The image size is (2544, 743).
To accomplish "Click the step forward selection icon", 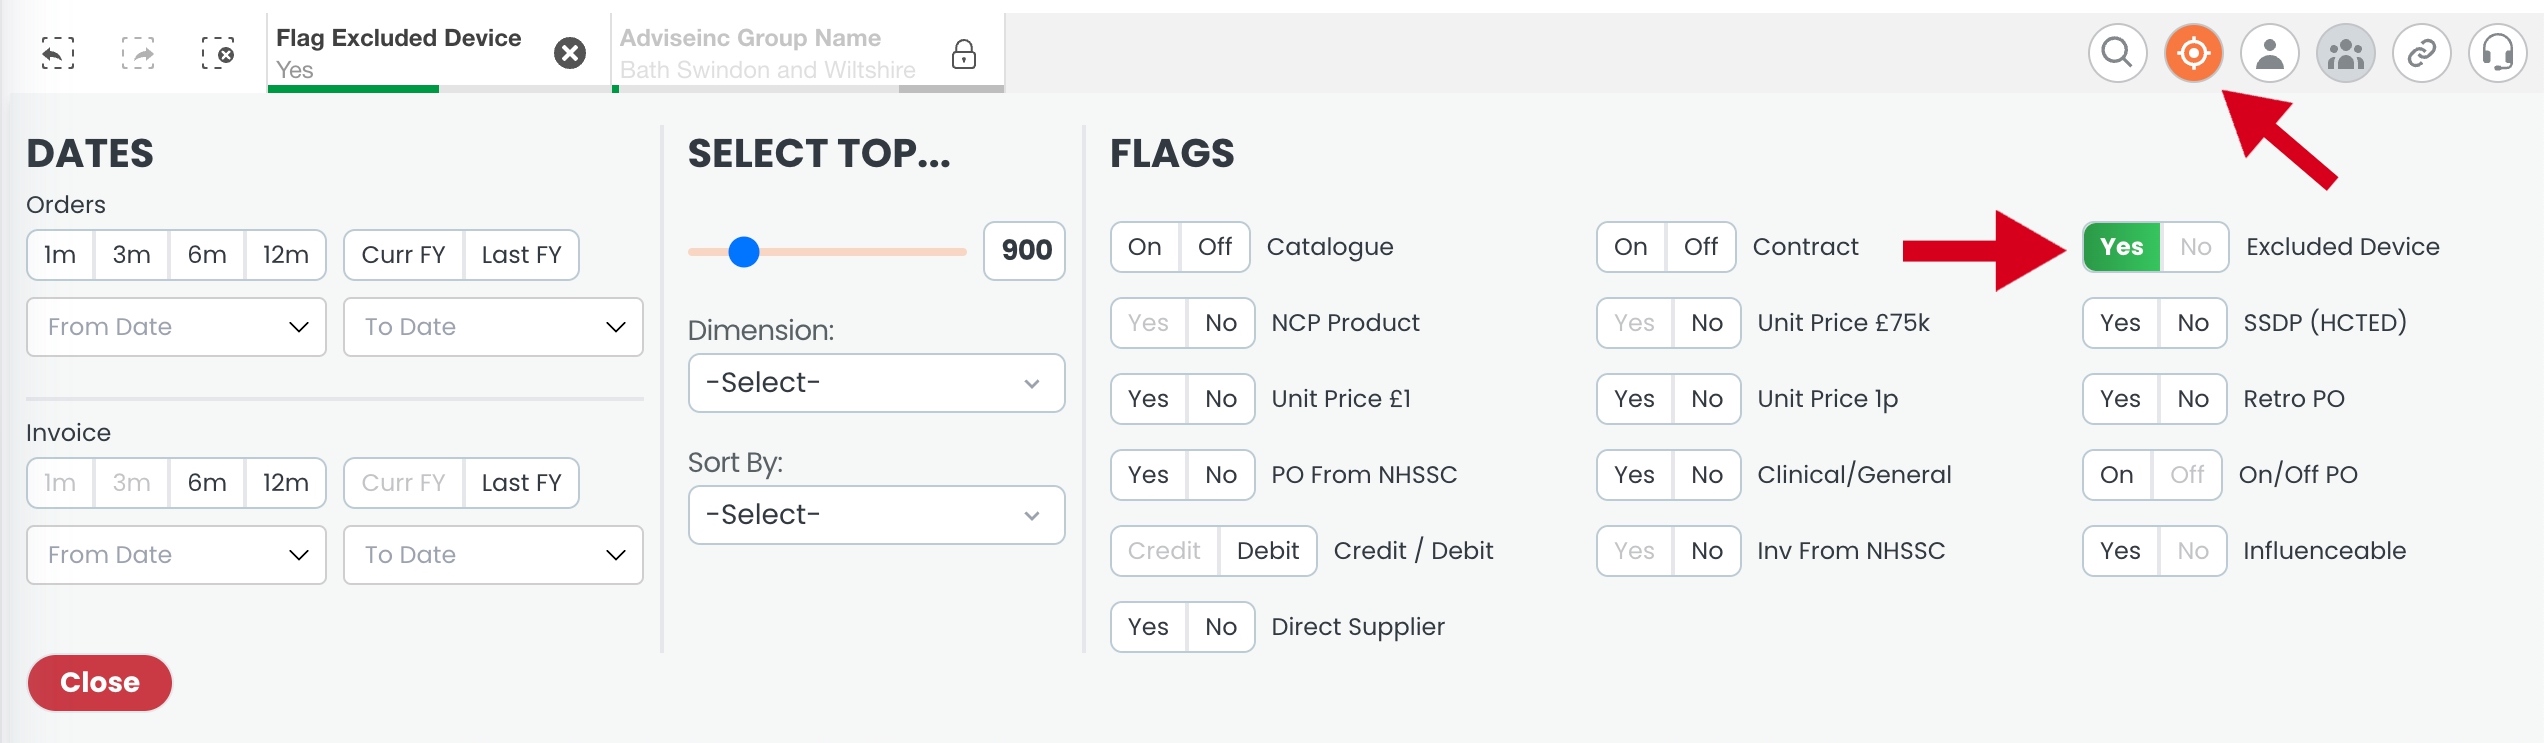I will 138,53.
